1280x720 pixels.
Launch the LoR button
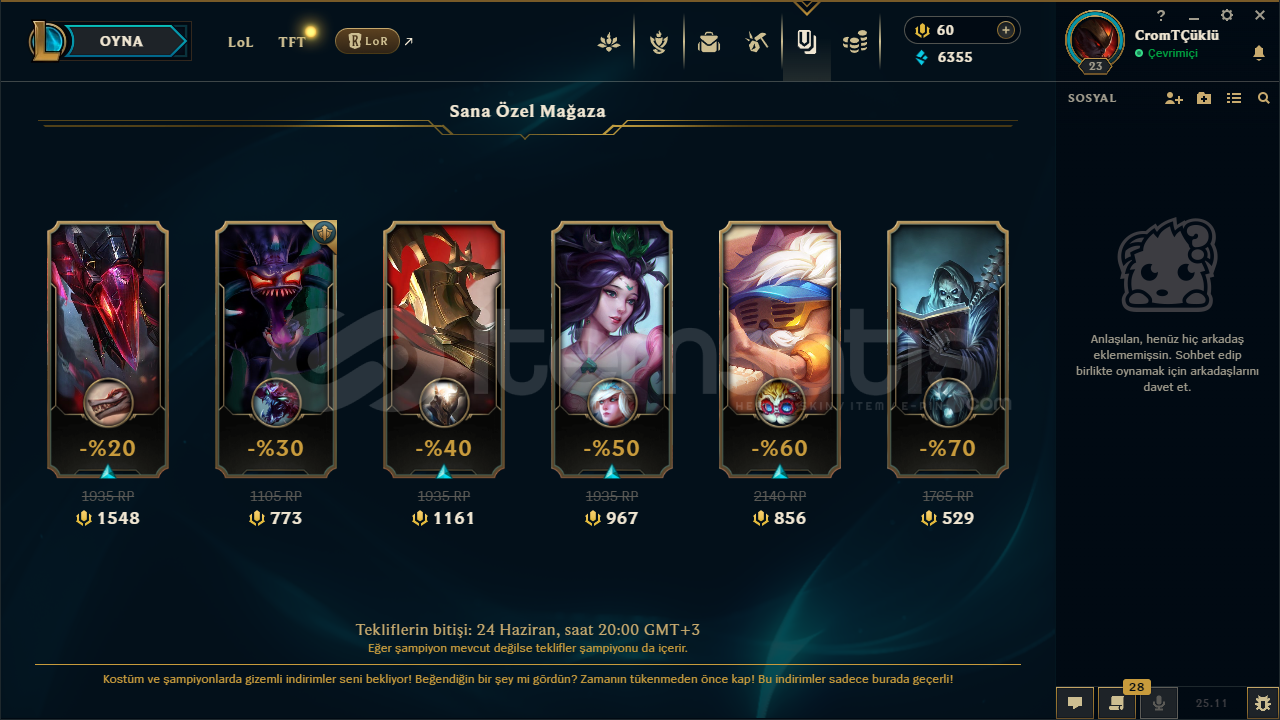pos(367,41)
